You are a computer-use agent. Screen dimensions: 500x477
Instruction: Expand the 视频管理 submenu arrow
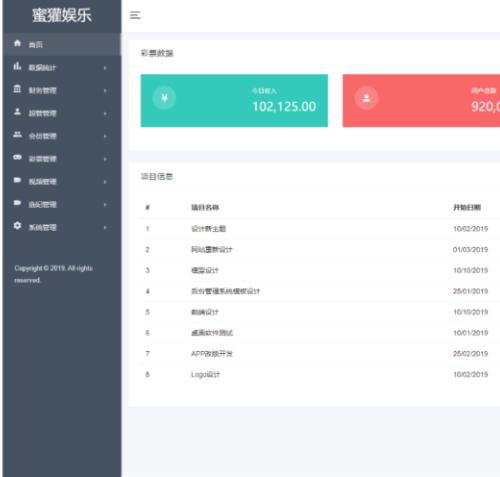tap(105, 182)
